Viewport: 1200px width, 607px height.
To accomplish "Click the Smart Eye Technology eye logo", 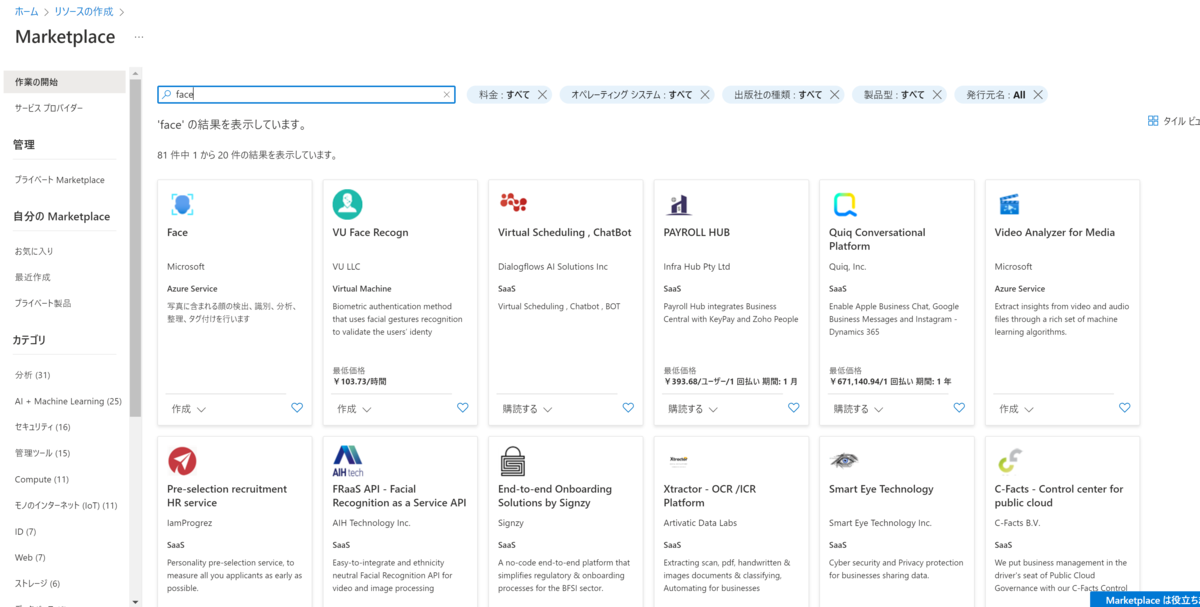I will 844,461.
